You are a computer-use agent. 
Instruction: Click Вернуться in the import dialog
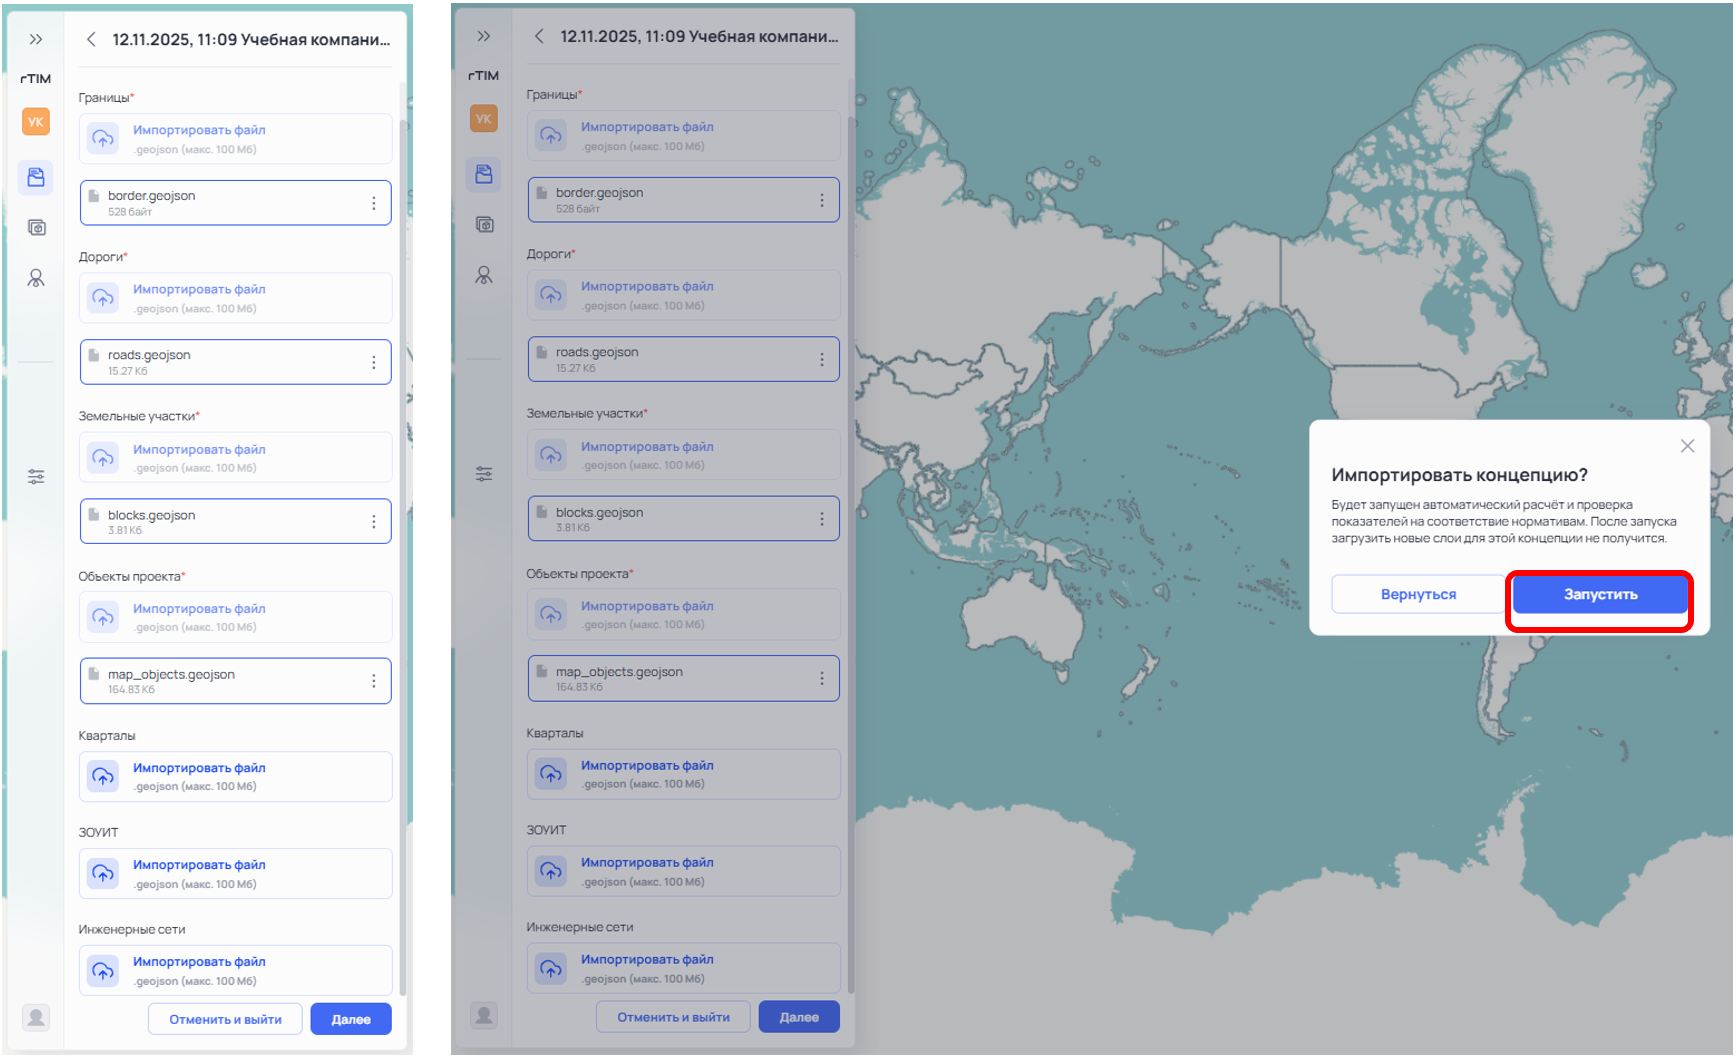pyautogui.click(x=1418, y=594)
